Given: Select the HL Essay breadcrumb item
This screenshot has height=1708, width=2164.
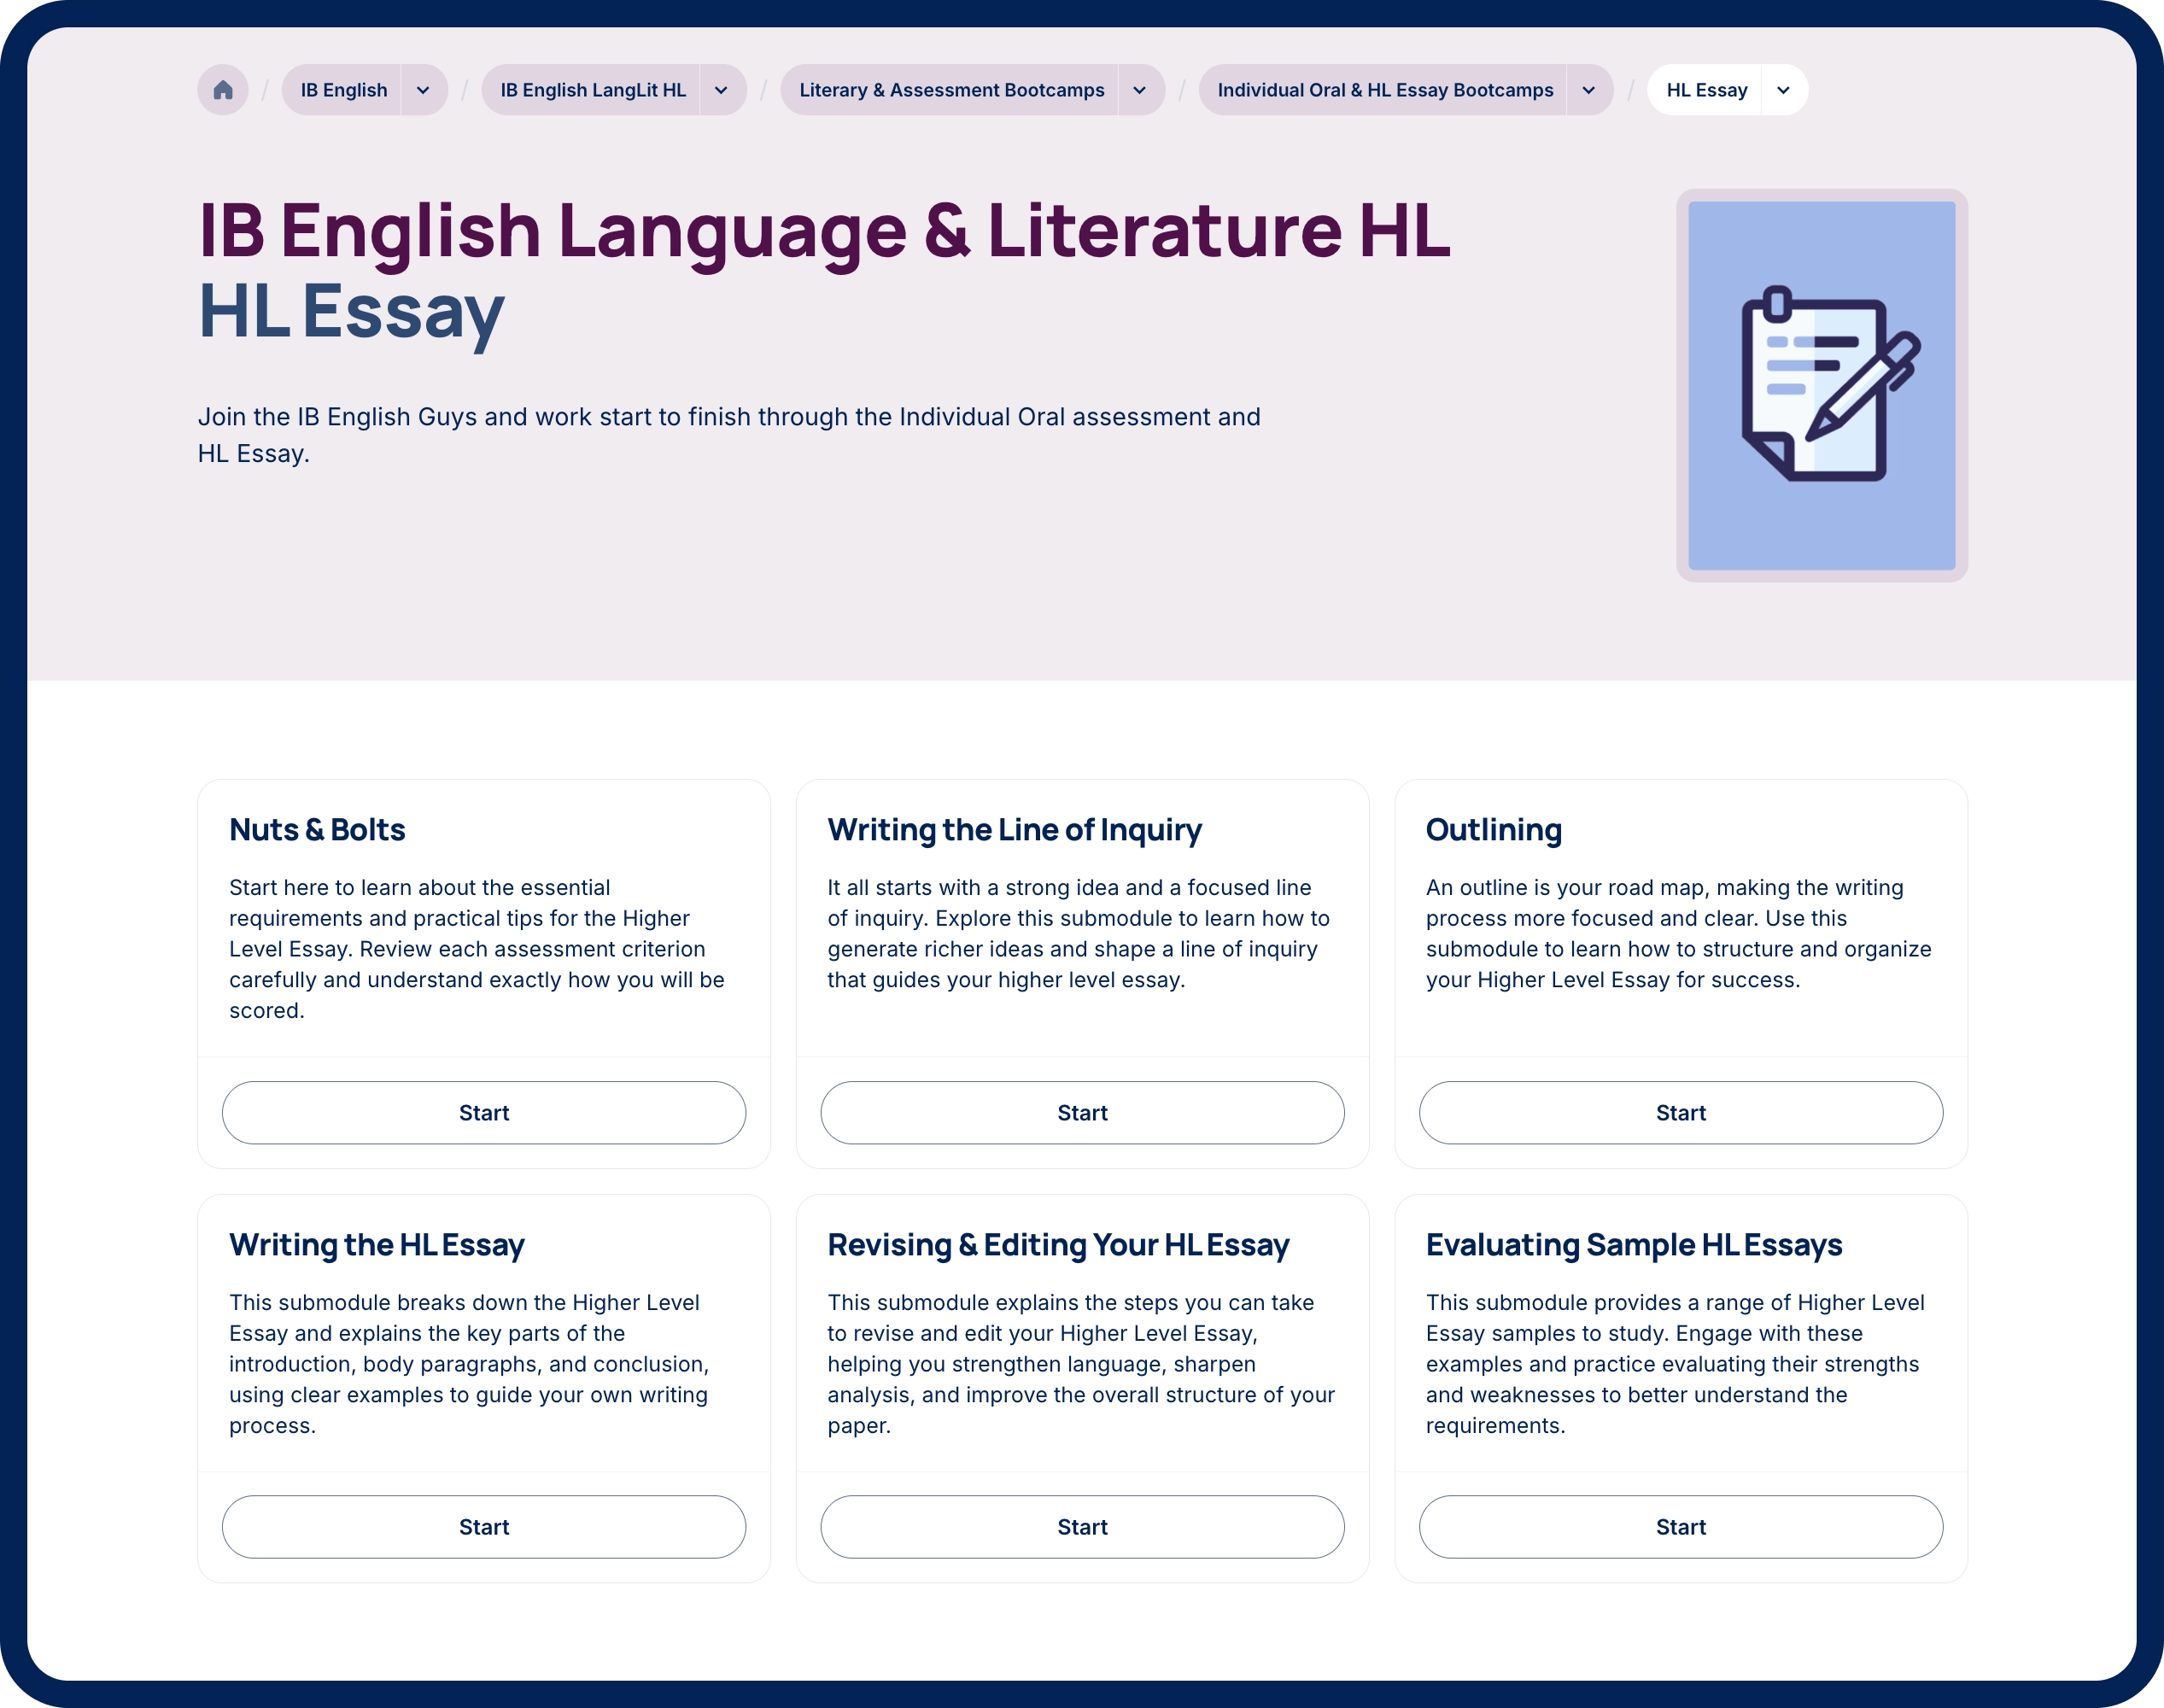Looking at the screenshot, I should pyautogui.click(x=1706, y=90).
